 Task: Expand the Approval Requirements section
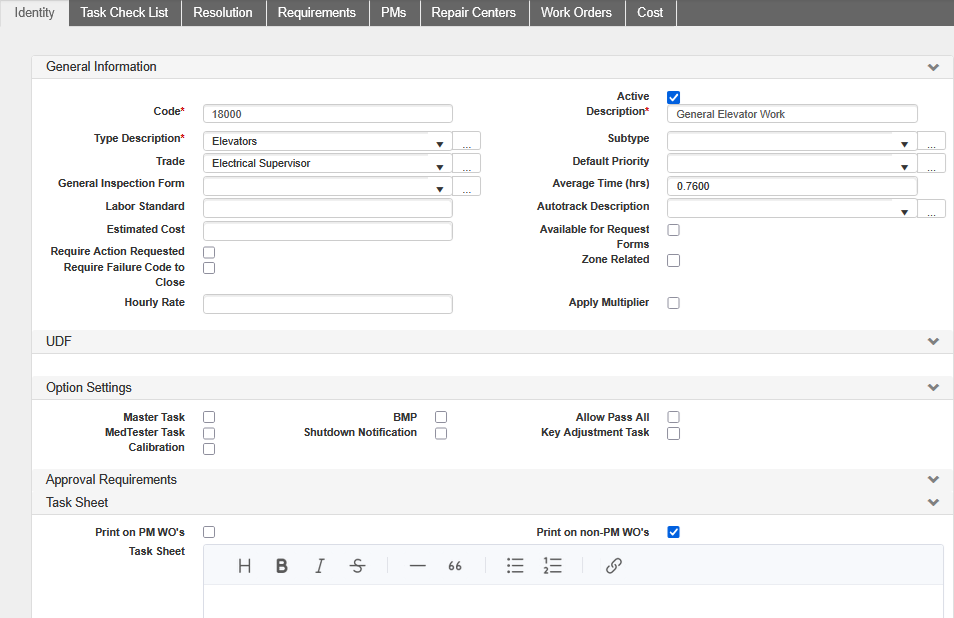(933, 480)
